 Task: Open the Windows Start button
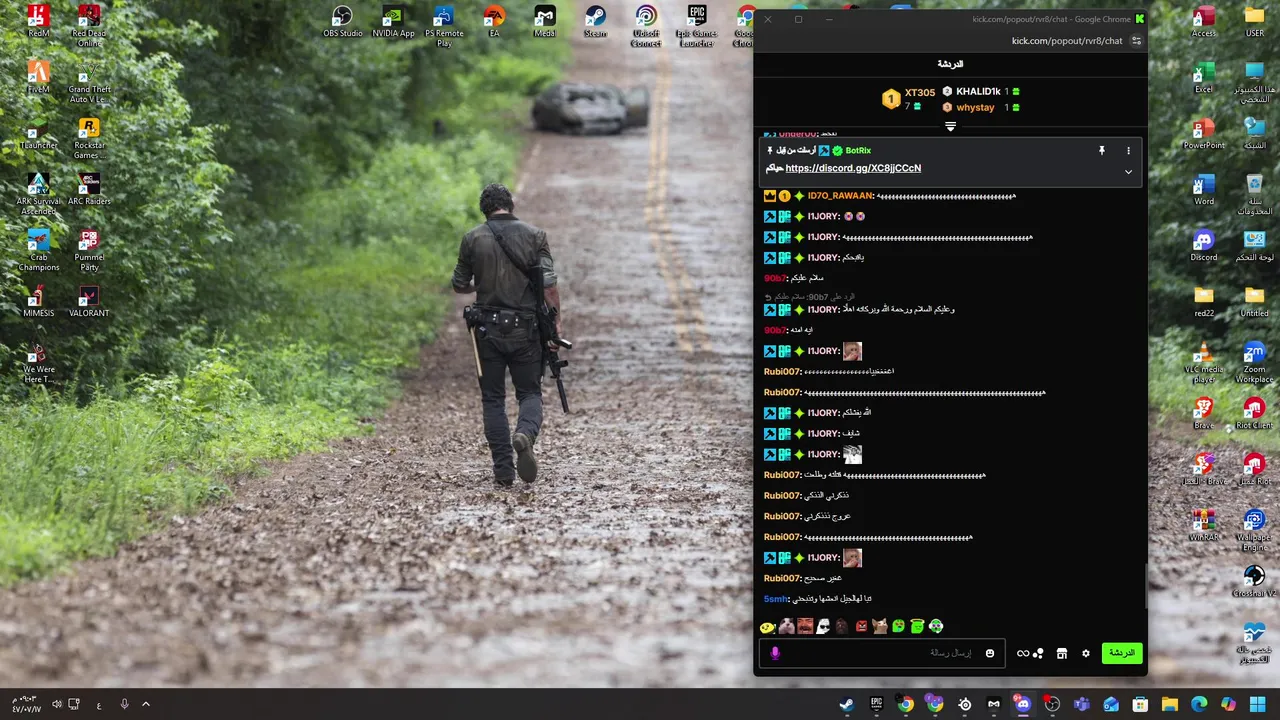[x=1257, y=704]
